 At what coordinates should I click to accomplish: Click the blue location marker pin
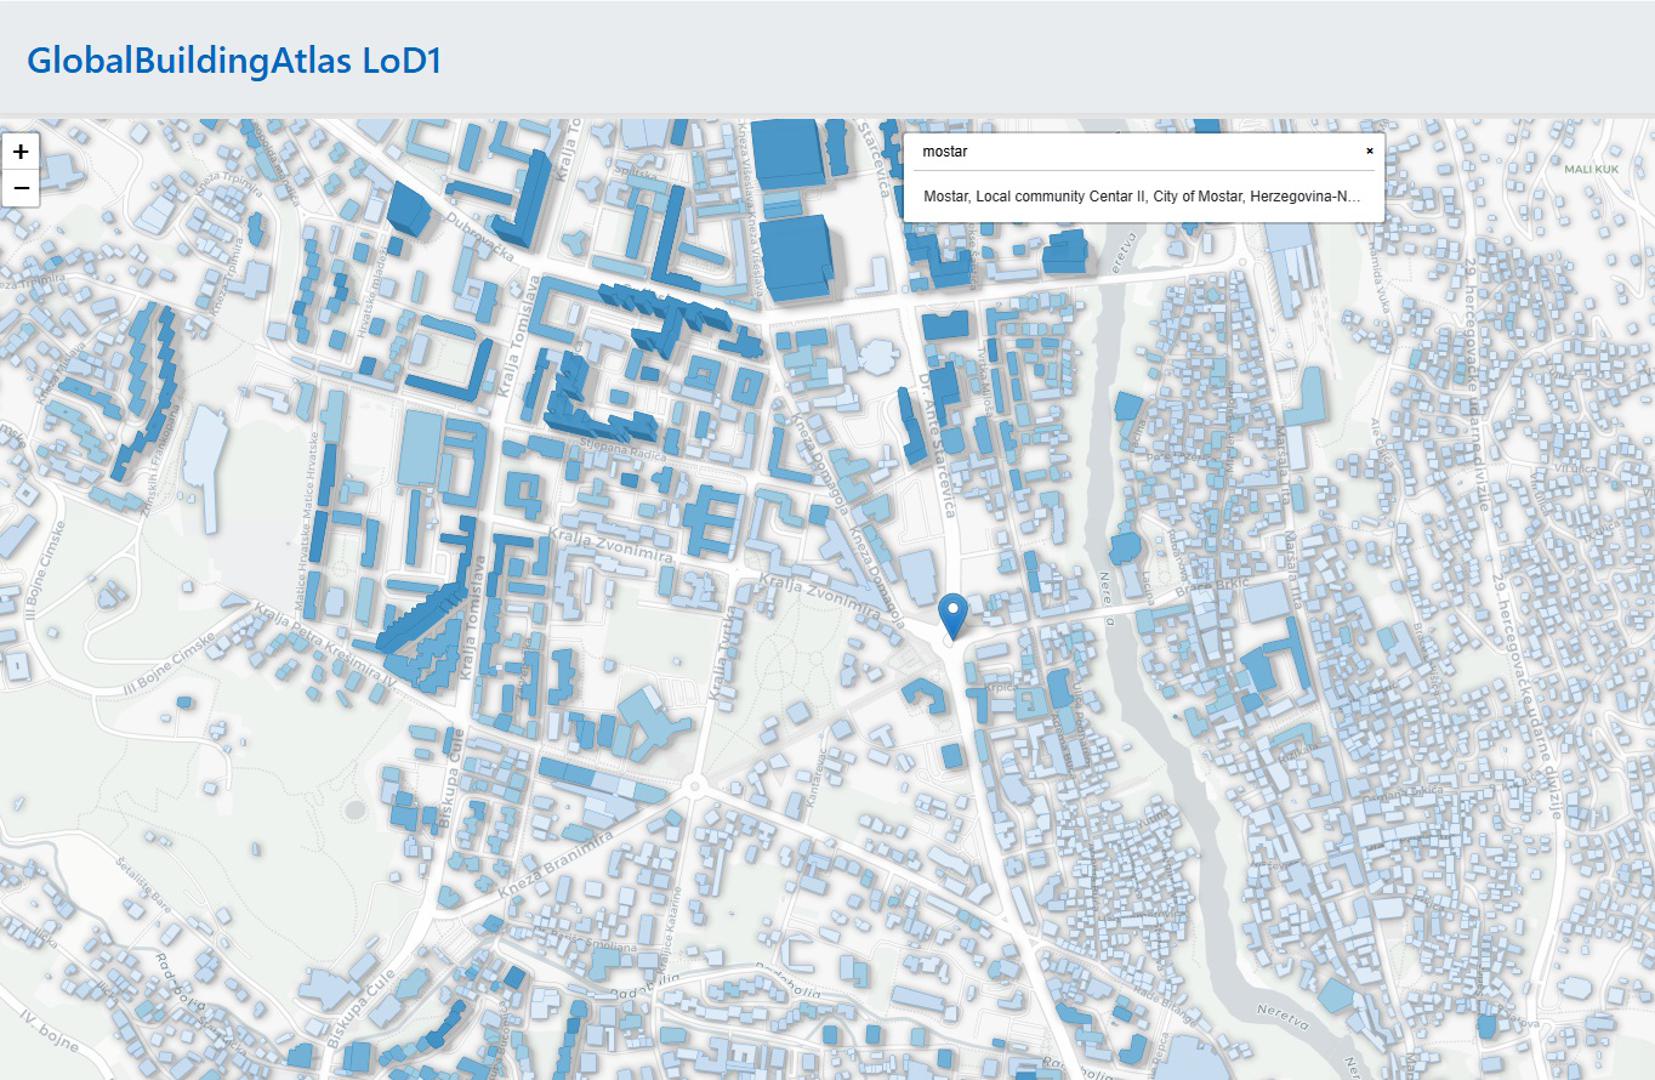coord(953,613)
